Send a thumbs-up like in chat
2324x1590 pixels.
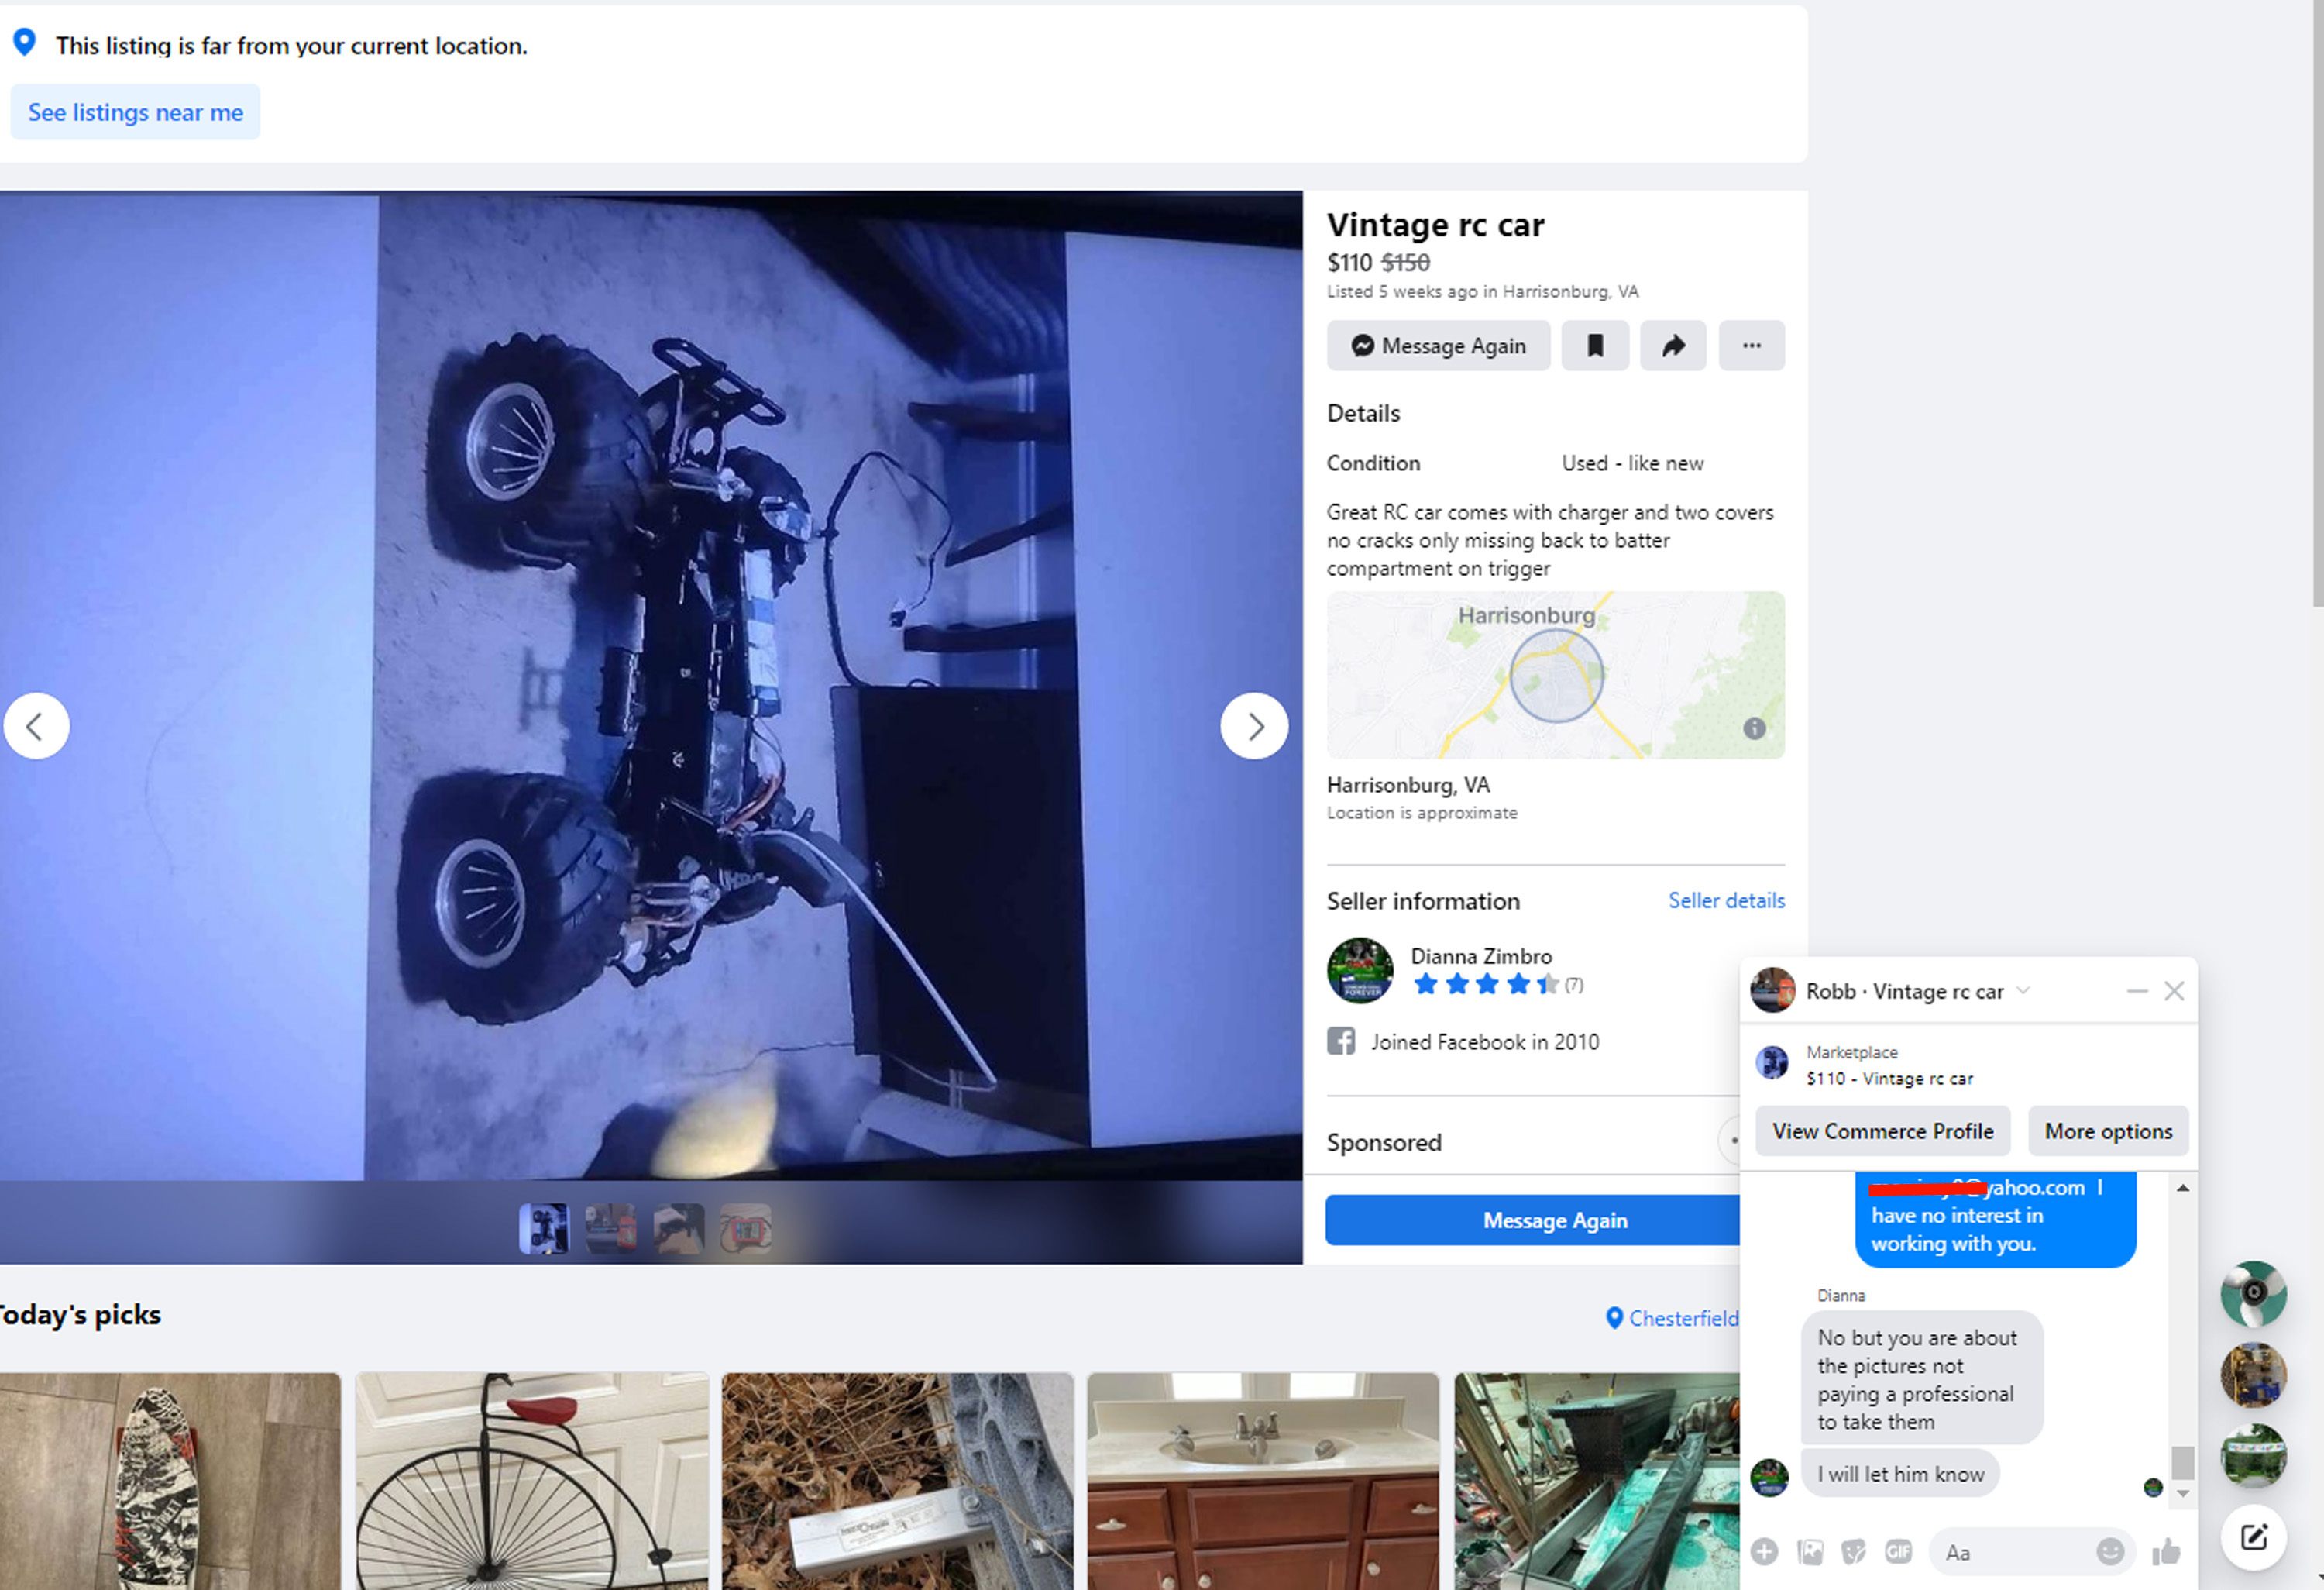click(x=2166, y=1552)
